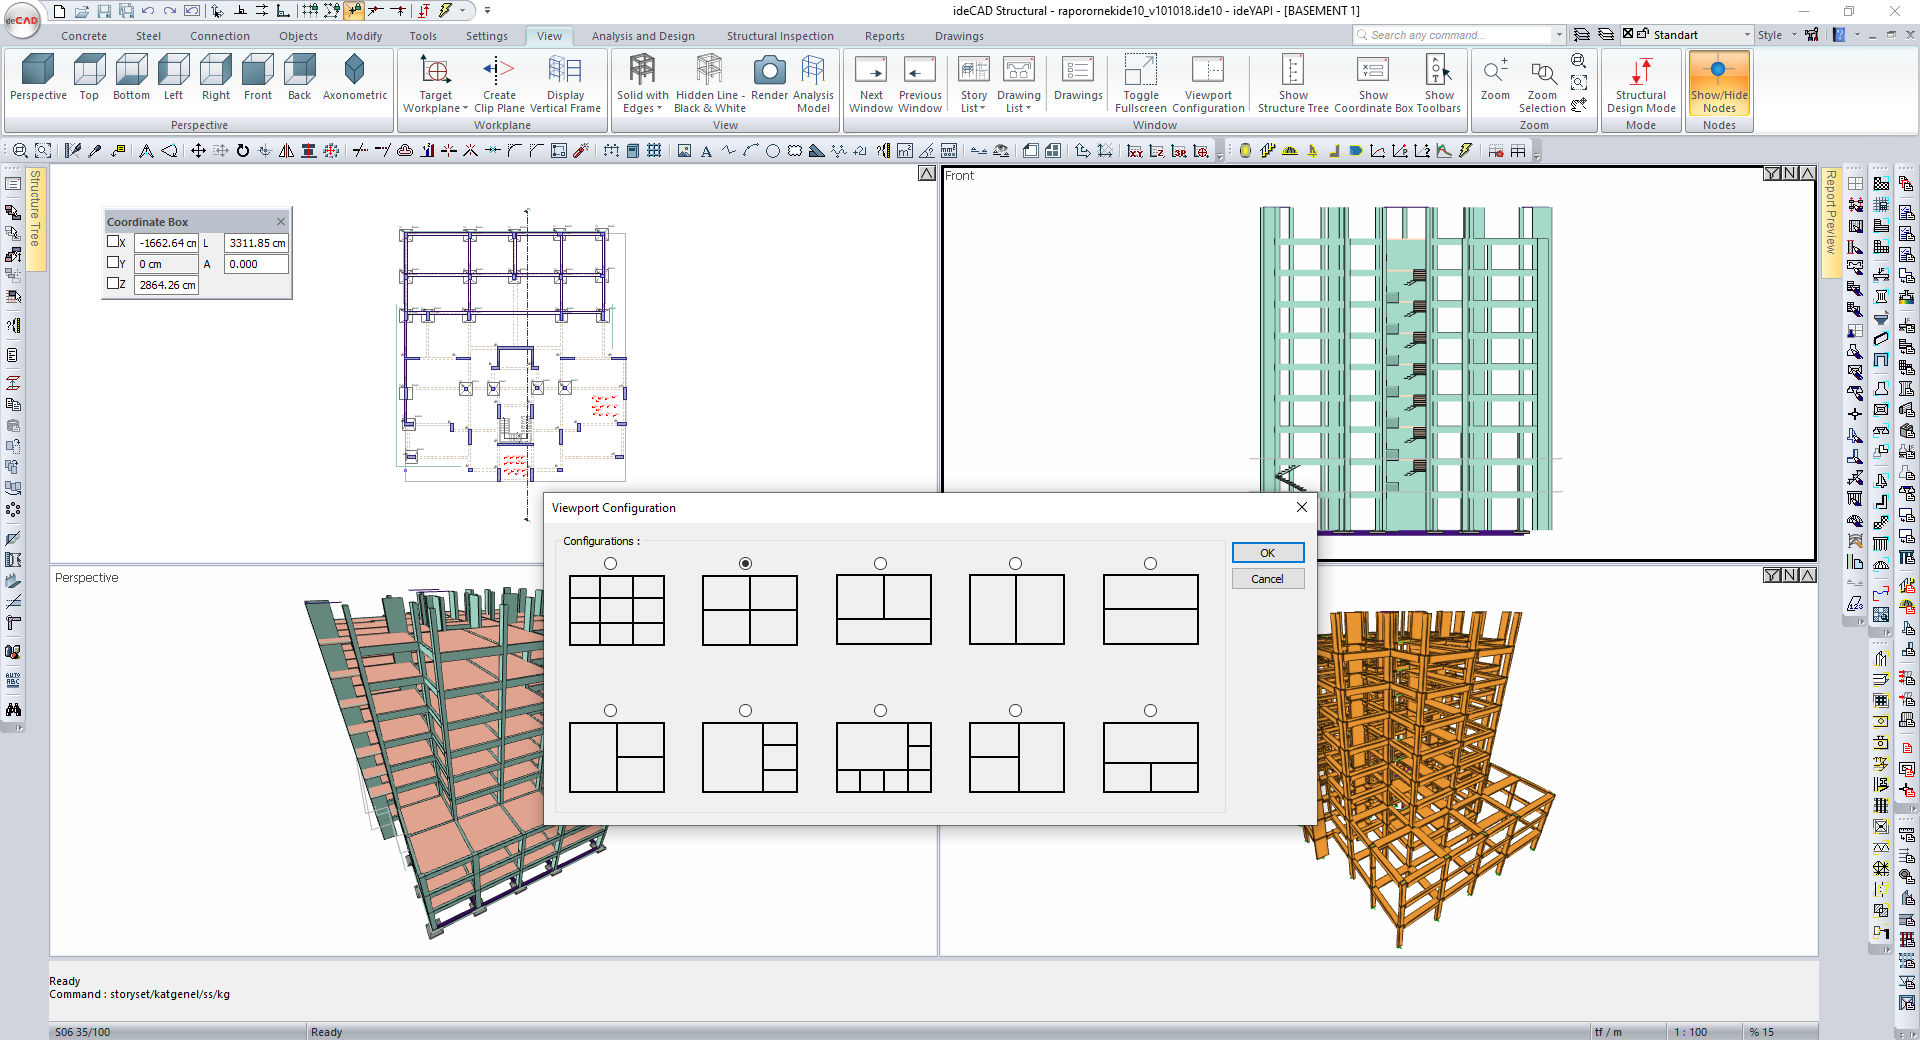Select two vertical panes viewport layout
1920x1040 pixels.
point(1015,564)
